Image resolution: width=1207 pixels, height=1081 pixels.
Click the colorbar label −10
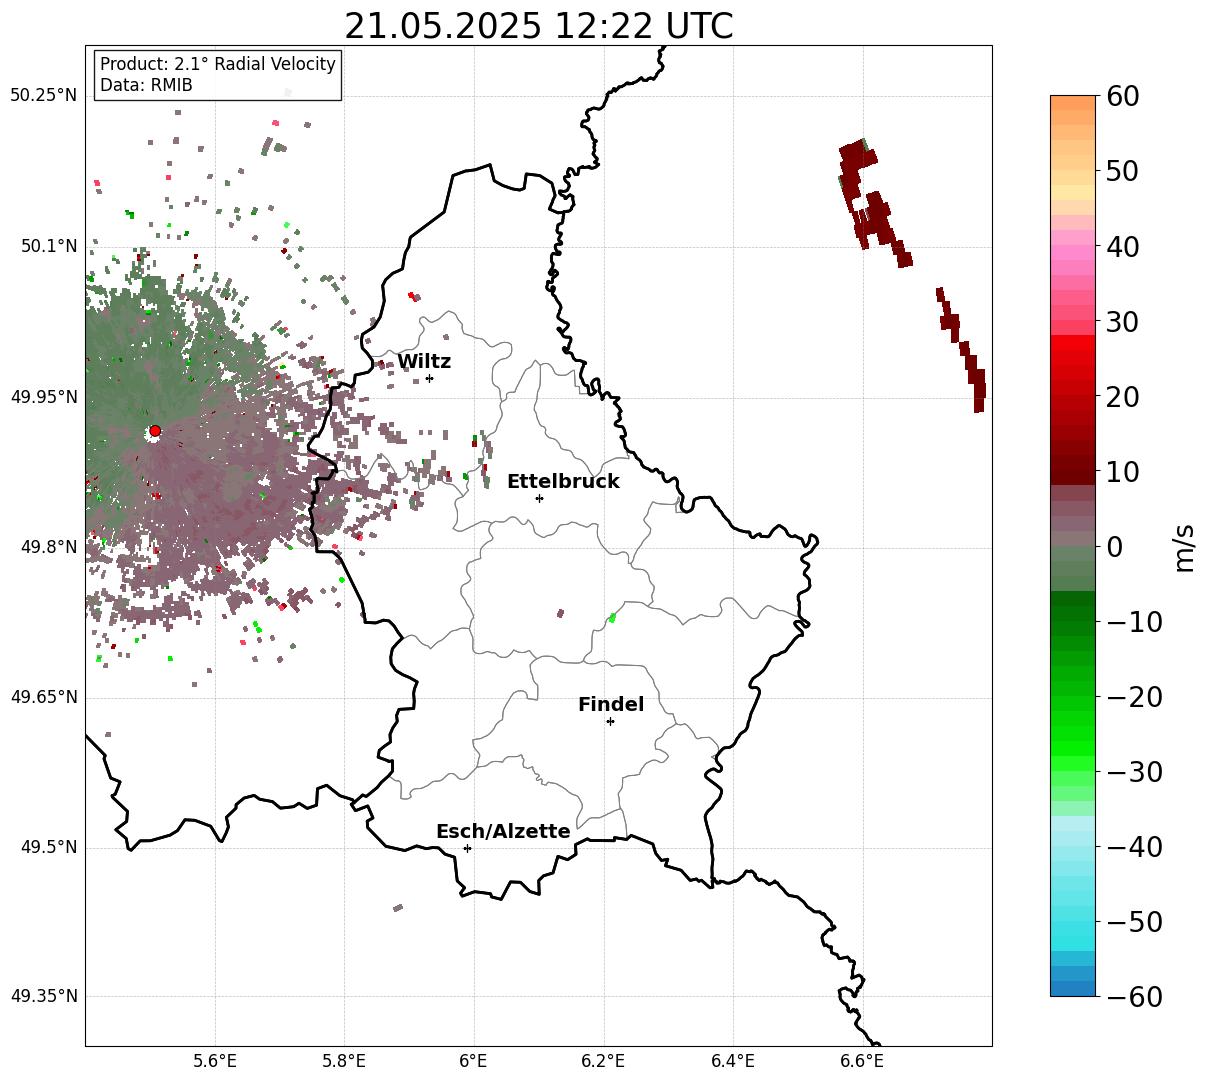pos(1134,622)
